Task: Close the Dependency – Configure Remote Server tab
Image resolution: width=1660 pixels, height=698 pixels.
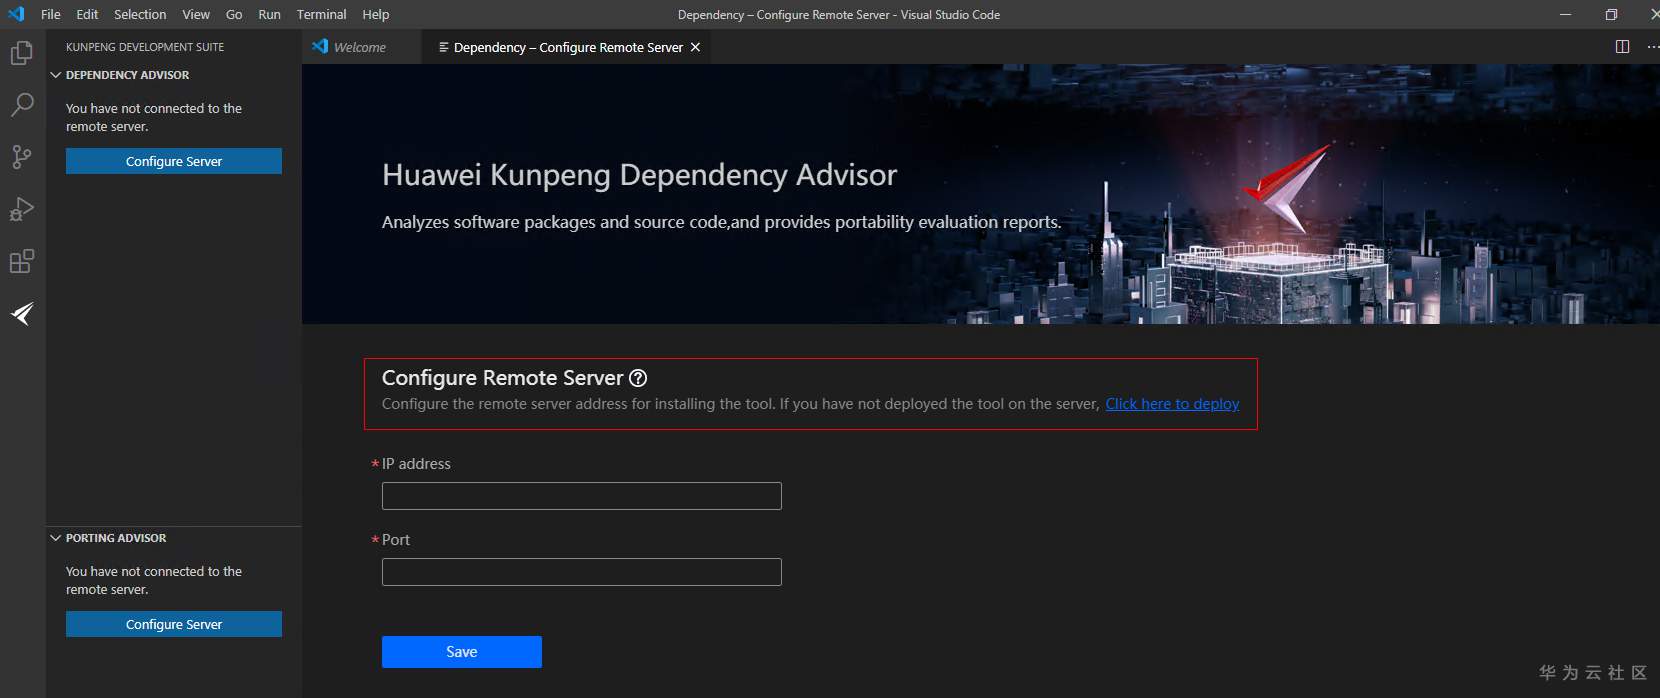Action: 695,47
